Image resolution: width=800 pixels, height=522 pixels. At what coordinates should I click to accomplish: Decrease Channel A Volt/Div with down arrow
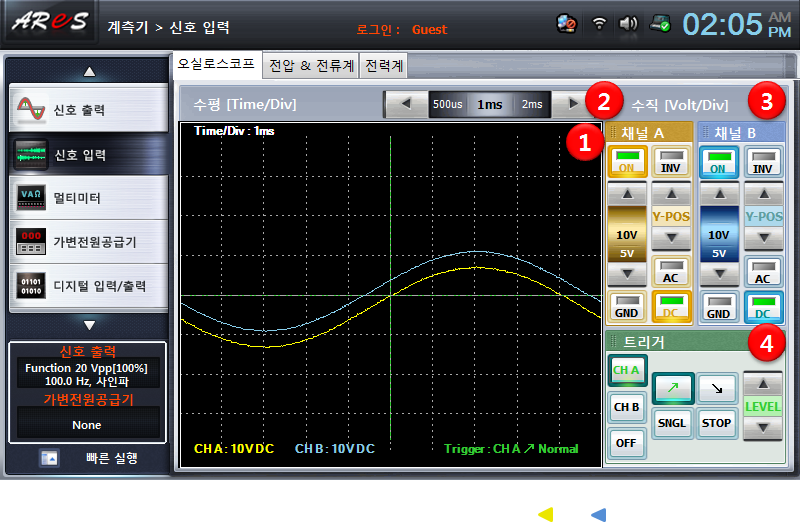[627, 274]
